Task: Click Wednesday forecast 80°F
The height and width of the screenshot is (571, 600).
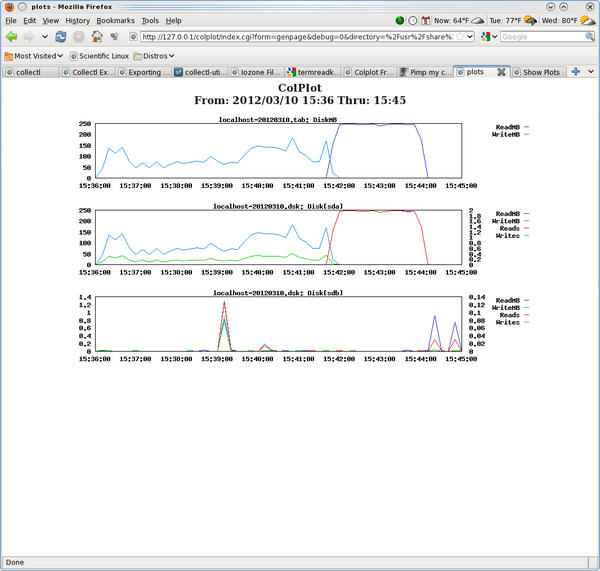Action: click(568, 21)
